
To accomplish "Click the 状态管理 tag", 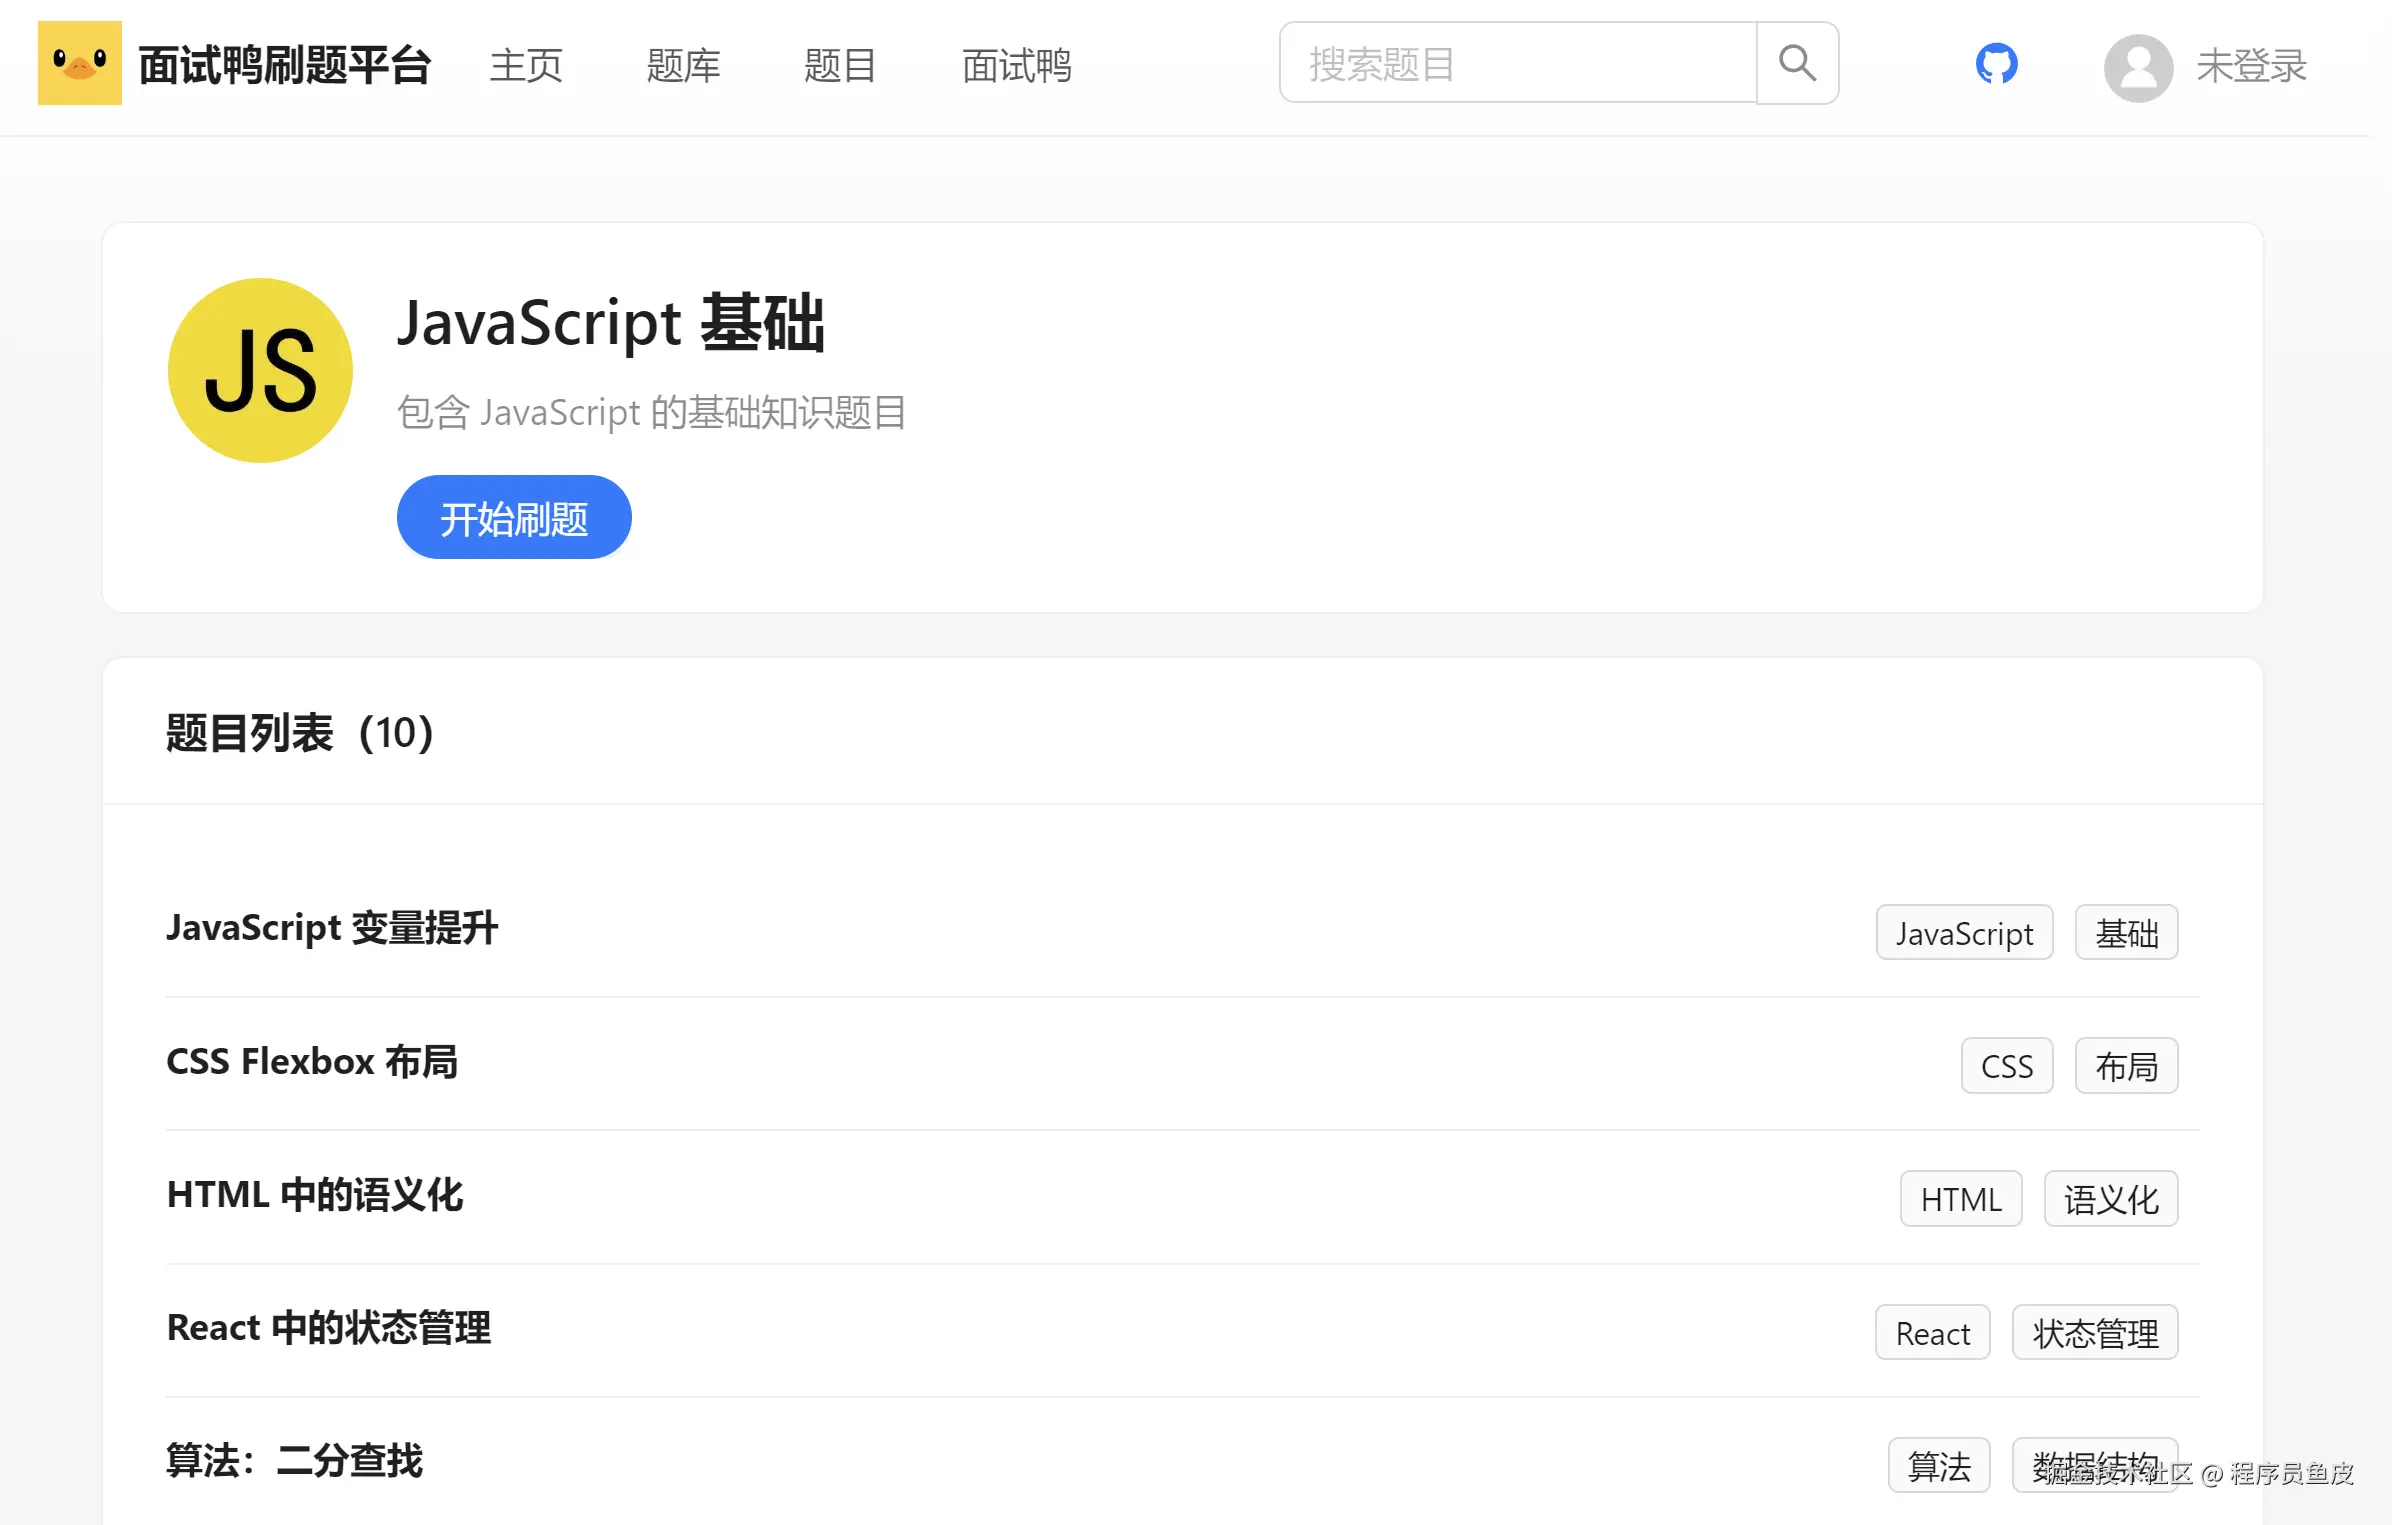I will coord(2095,1333).
